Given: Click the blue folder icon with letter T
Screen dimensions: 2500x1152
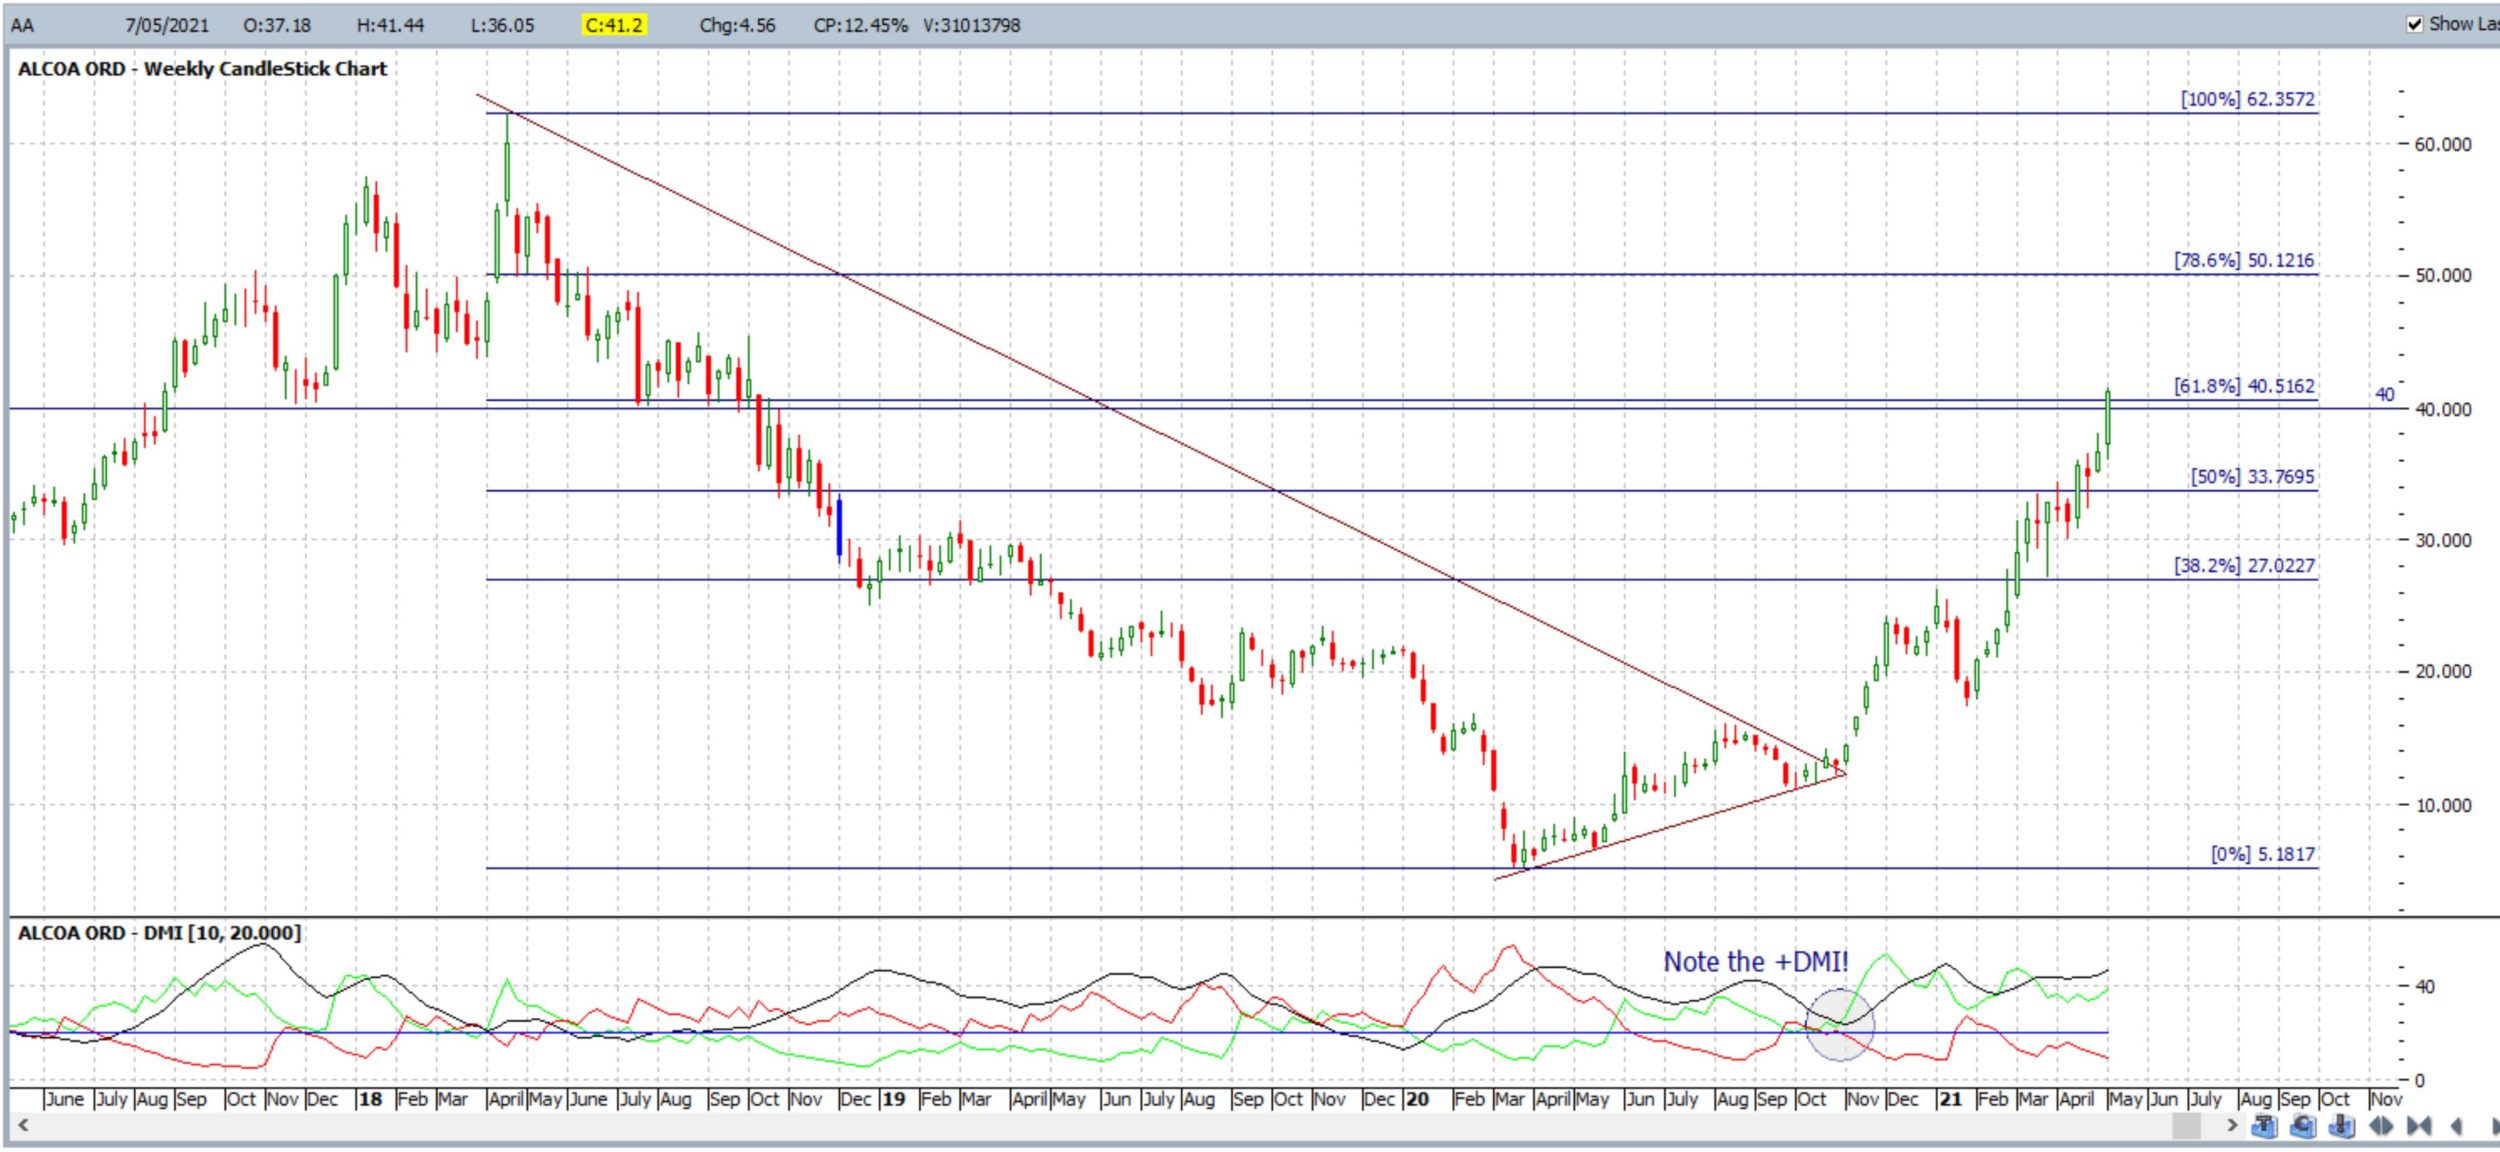Looking at the screenshot, I should (x=2264, y=1125).
